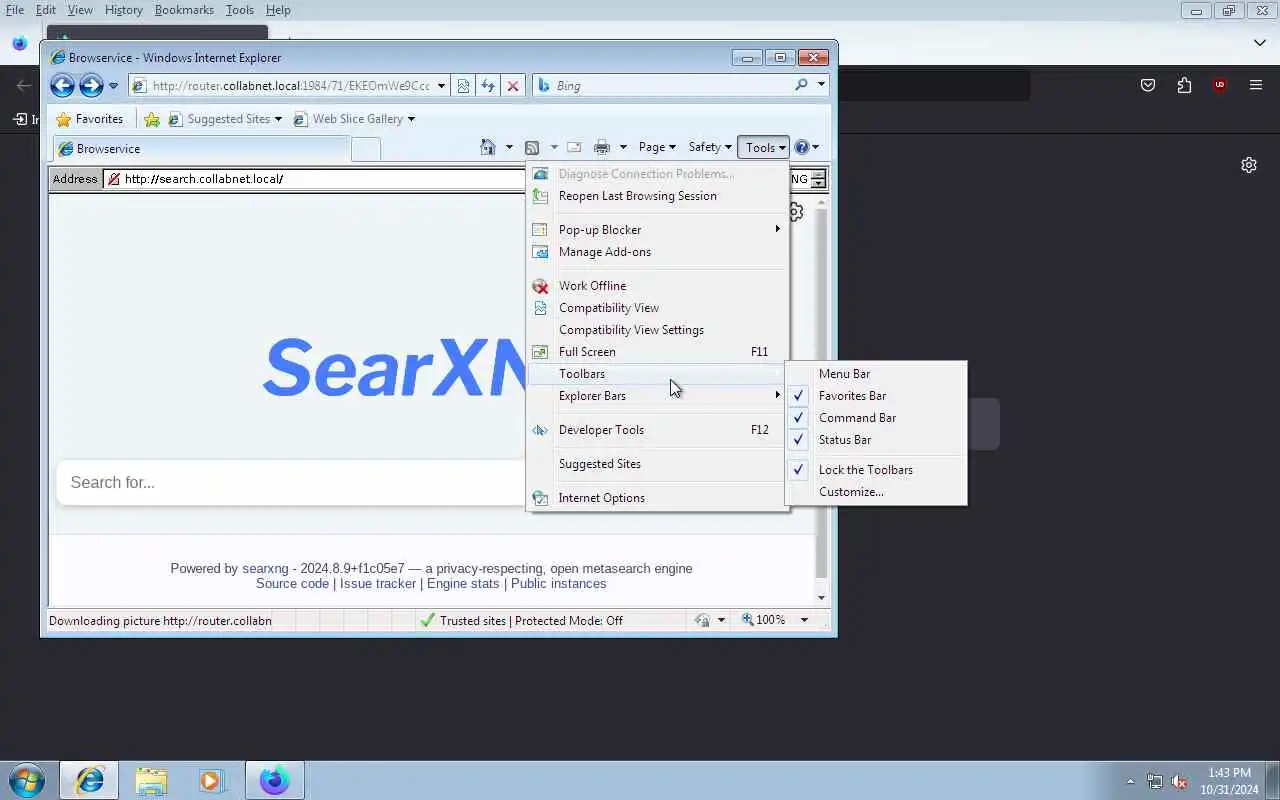Open Firefox Bookmarks menu
This screenshot has height=800, width=1280.
pos(184,10)
